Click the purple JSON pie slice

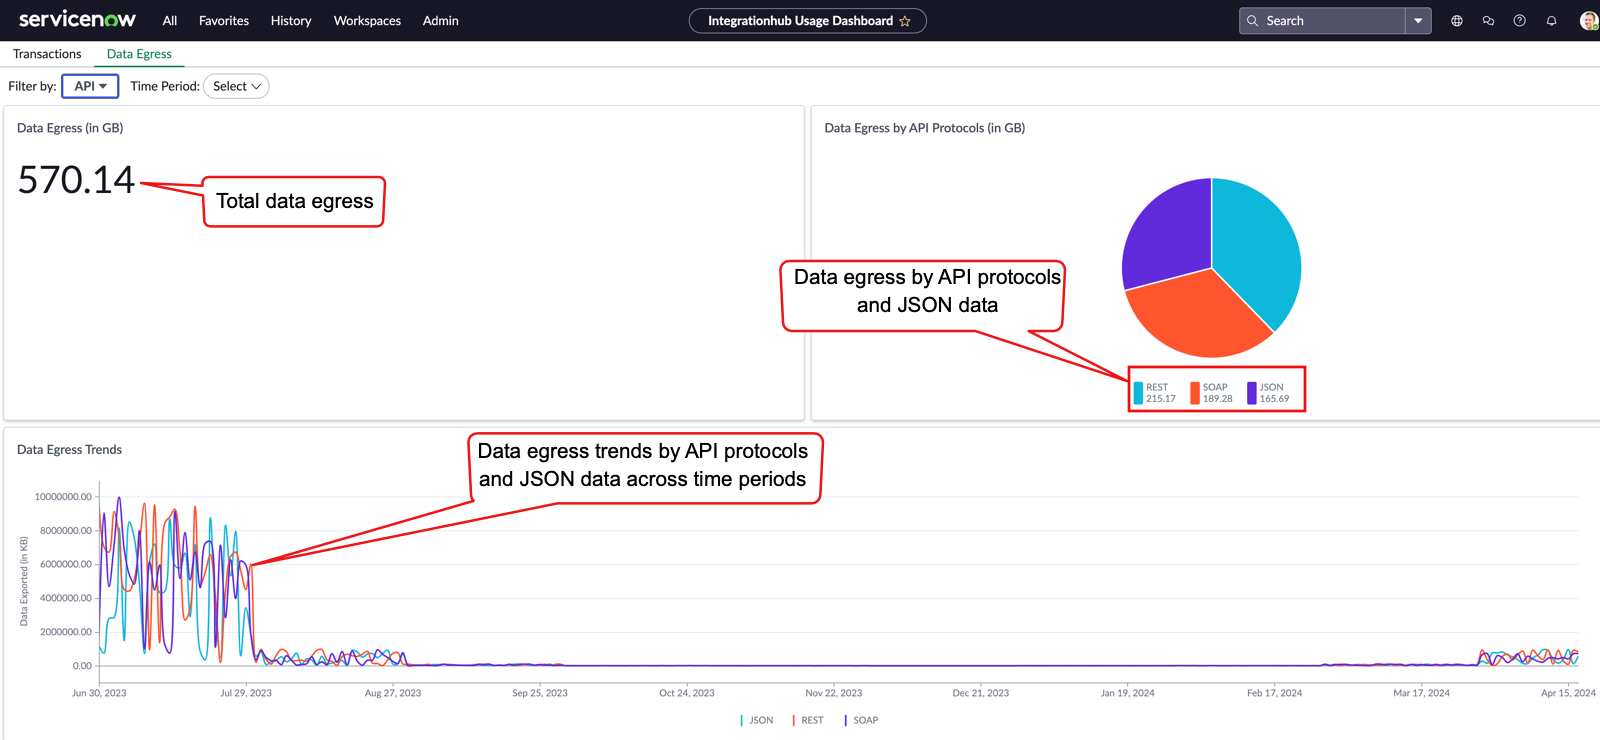[x=1165, y=235]
